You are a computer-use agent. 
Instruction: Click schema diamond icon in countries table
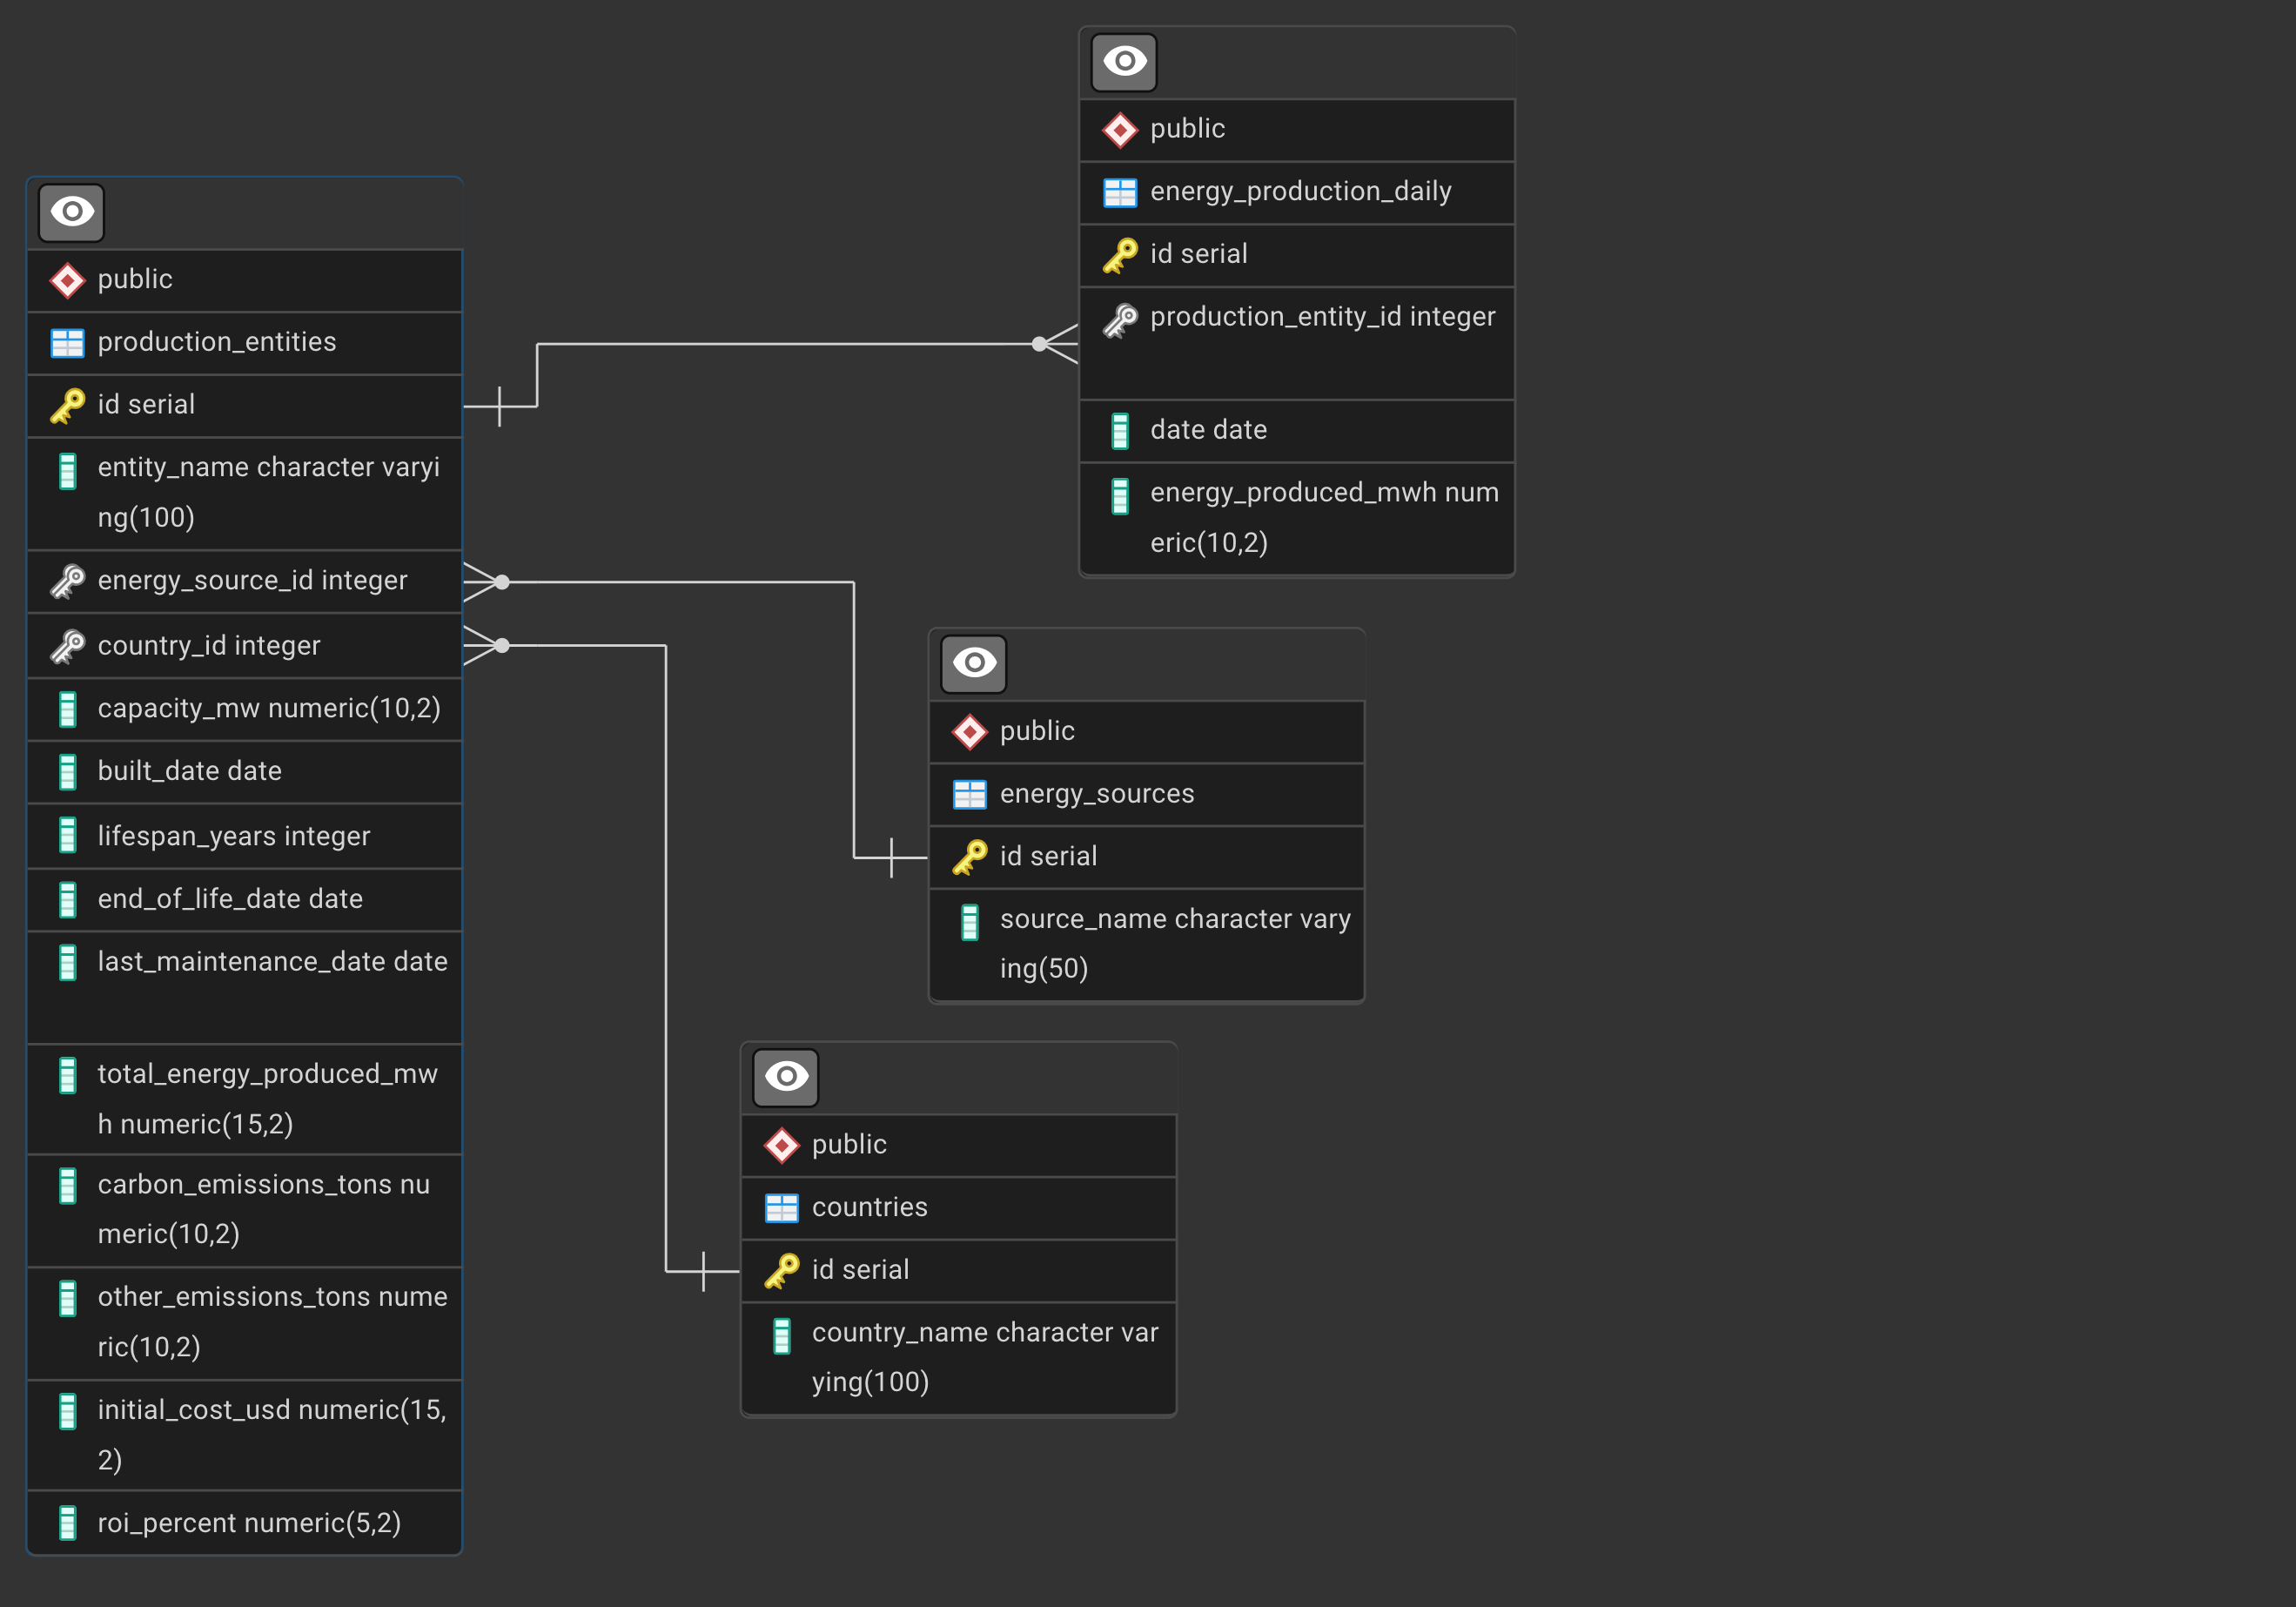781,1145
